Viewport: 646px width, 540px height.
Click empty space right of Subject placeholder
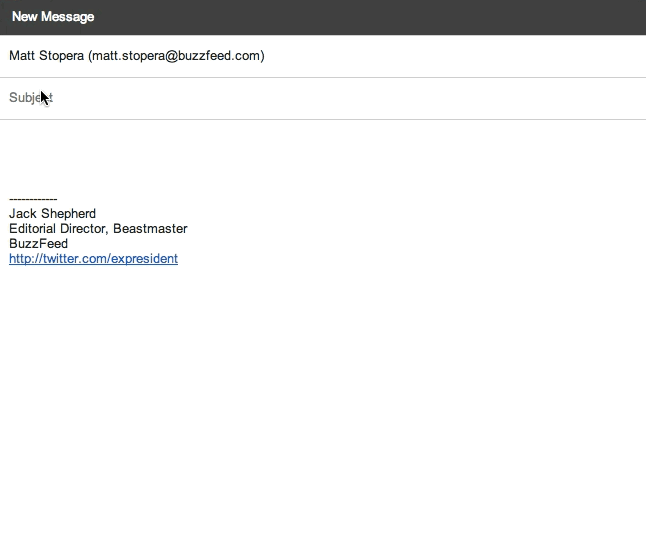(x=350, y=98)
